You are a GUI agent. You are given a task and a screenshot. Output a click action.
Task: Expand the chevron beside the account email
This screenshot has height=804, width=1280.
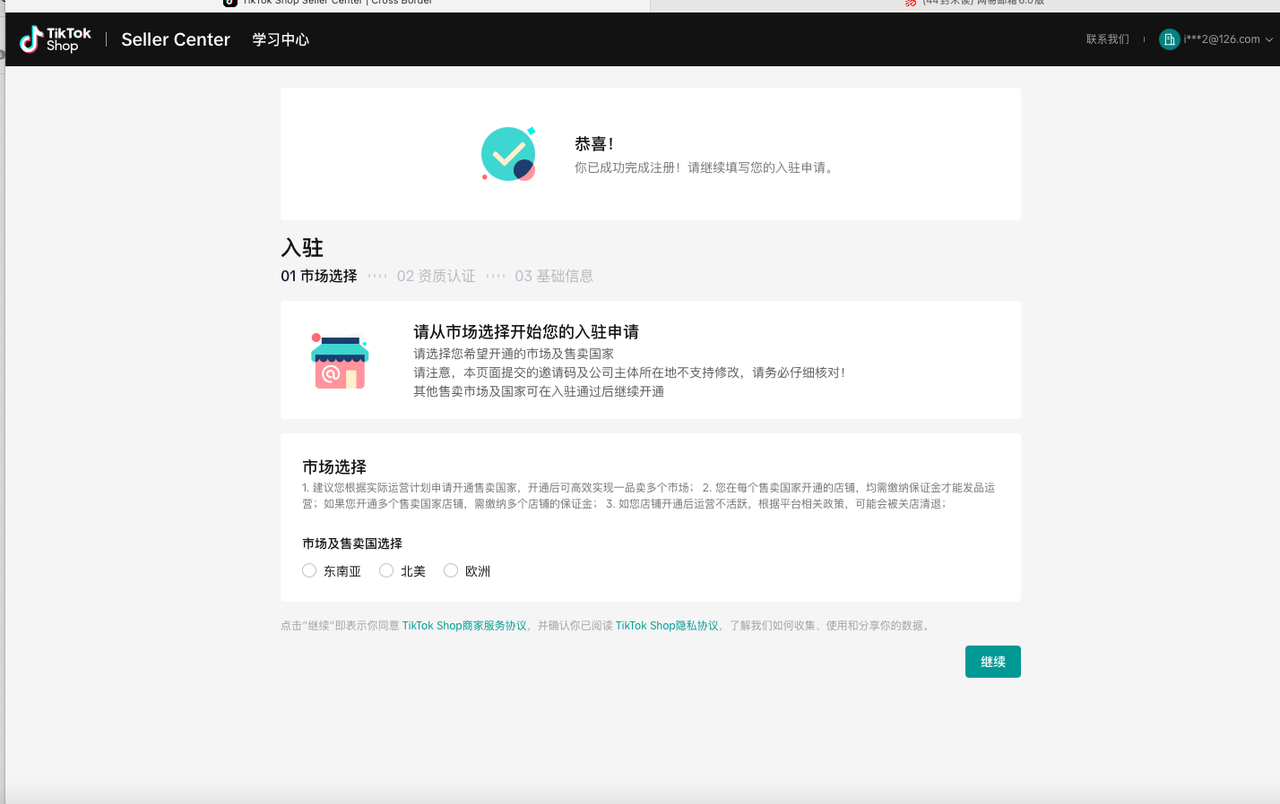tap(1269, 40)
